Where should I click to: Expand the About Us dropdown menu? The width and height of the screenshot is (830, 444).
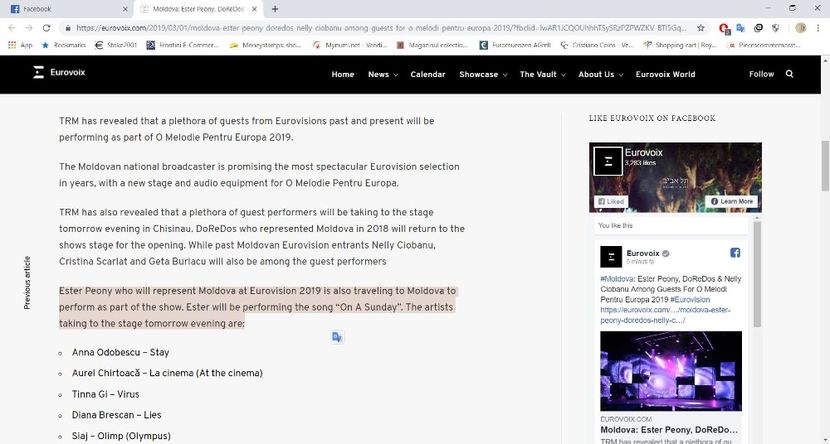click(600, 75)
